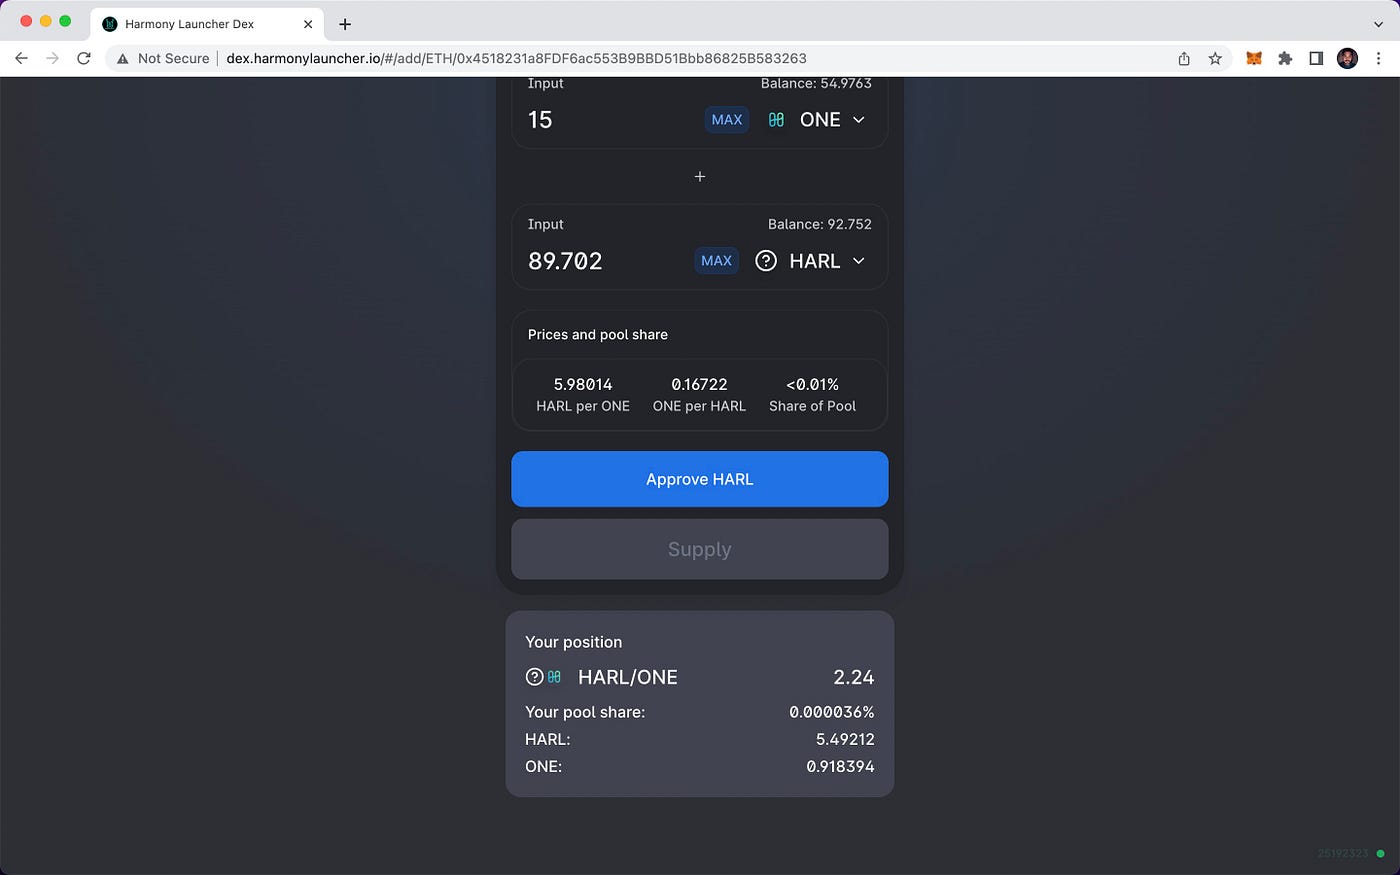Click the Prices and pool share heading
Screen dimensions: 1400x875
point(598,335)
